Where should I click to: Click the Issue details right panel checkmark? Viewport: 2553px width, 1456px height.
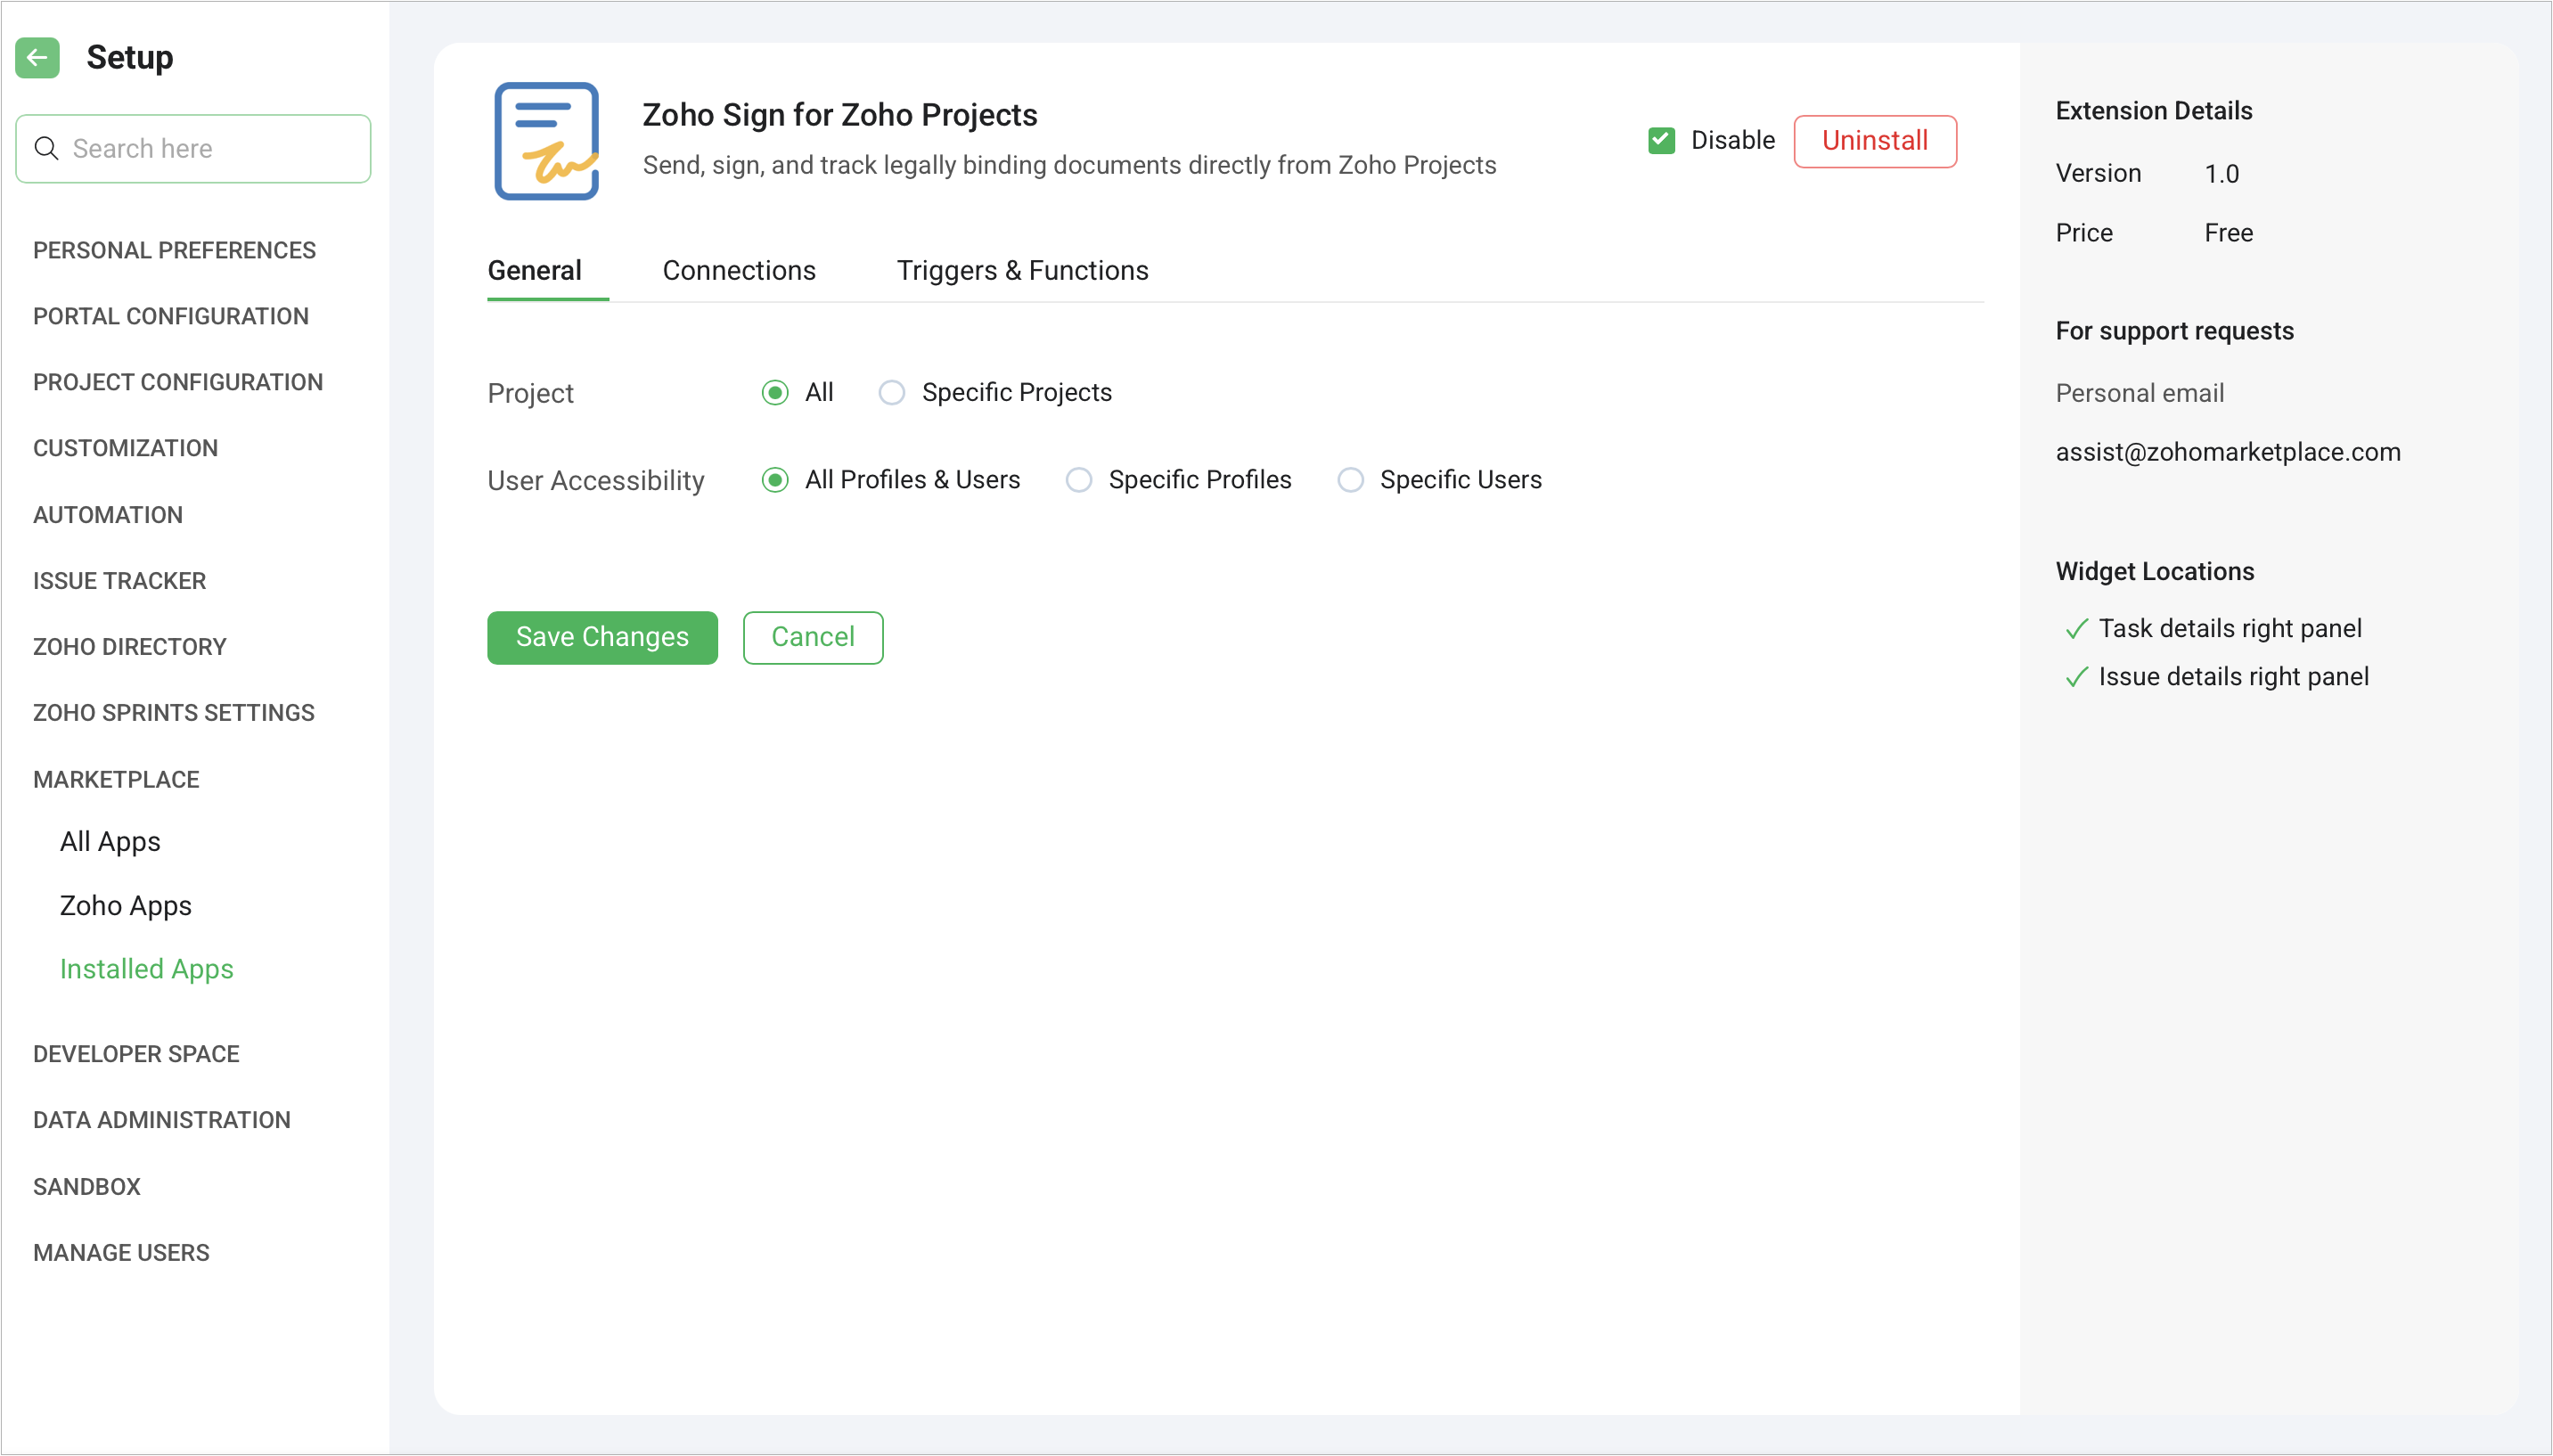click(2076, 677)
